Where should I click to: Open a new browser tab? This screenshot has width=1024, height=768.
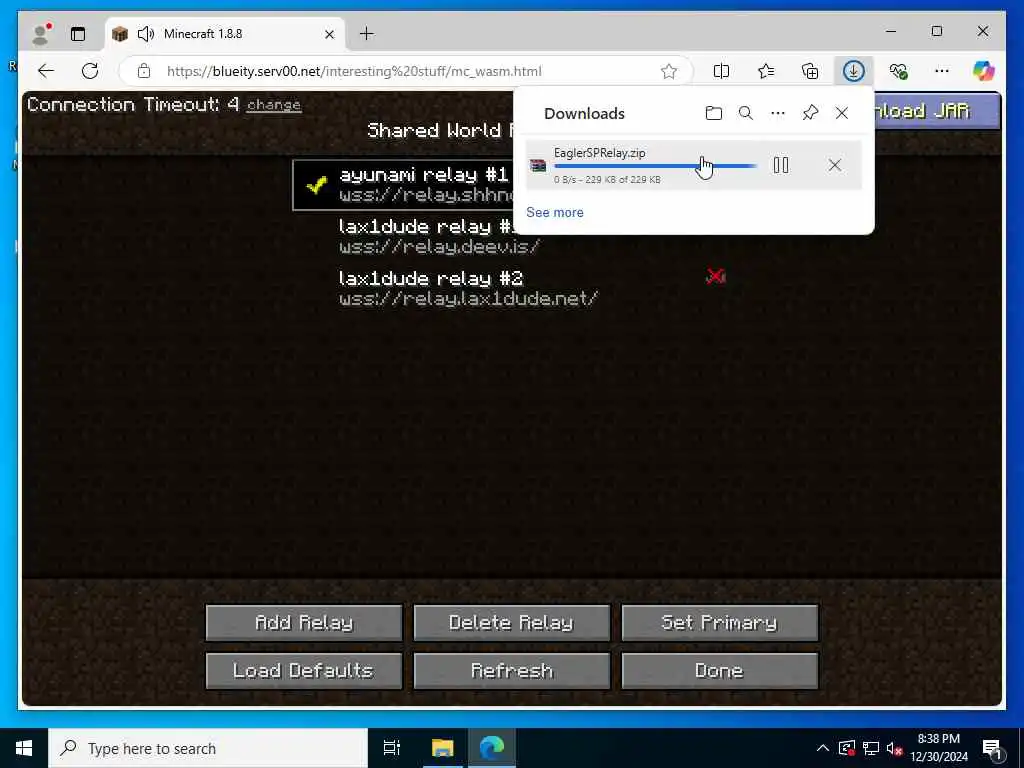point(367,33)
